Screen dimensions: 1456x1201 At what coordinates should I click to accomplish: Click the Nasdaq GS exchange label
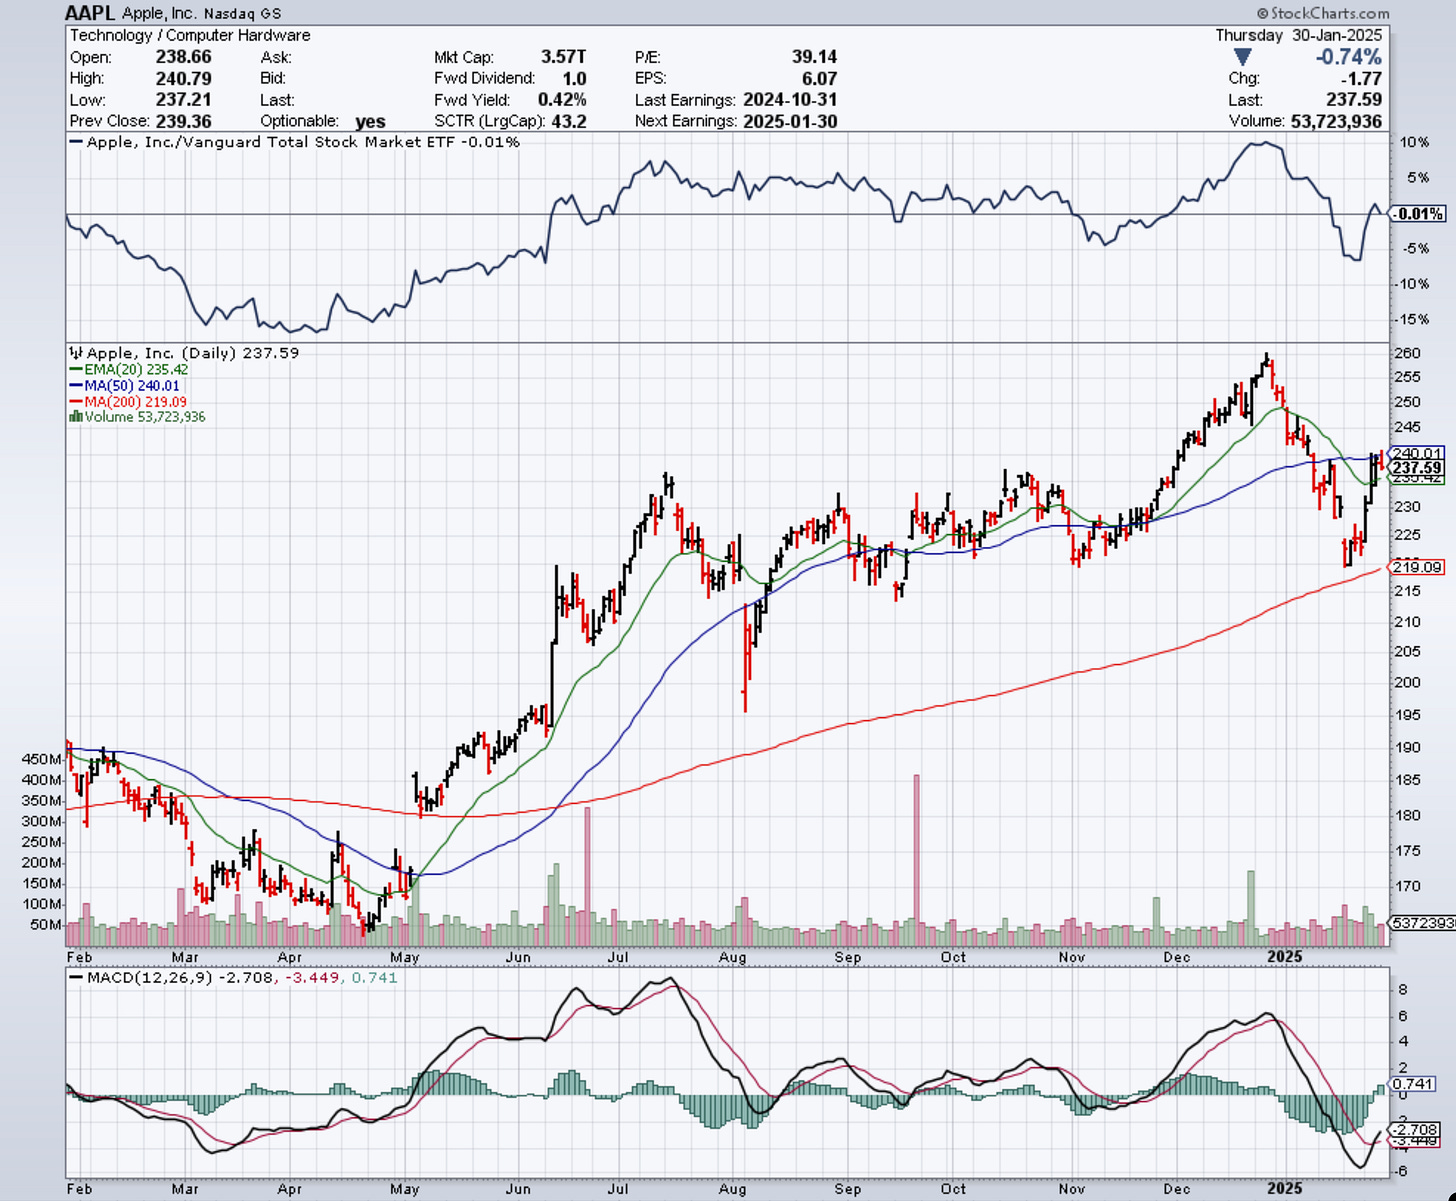point(241,14)
